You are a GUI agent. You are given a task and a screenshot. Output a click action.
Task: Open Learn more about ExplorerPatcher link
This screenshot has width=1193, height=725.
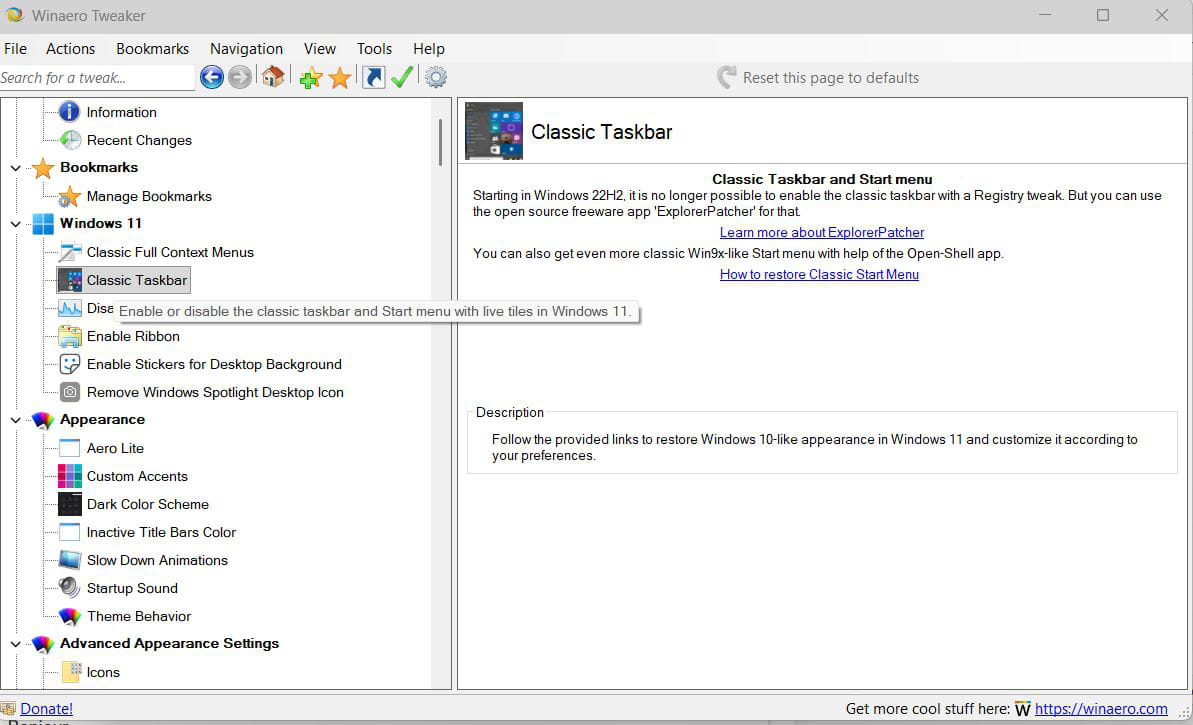(x=819, y=232)
